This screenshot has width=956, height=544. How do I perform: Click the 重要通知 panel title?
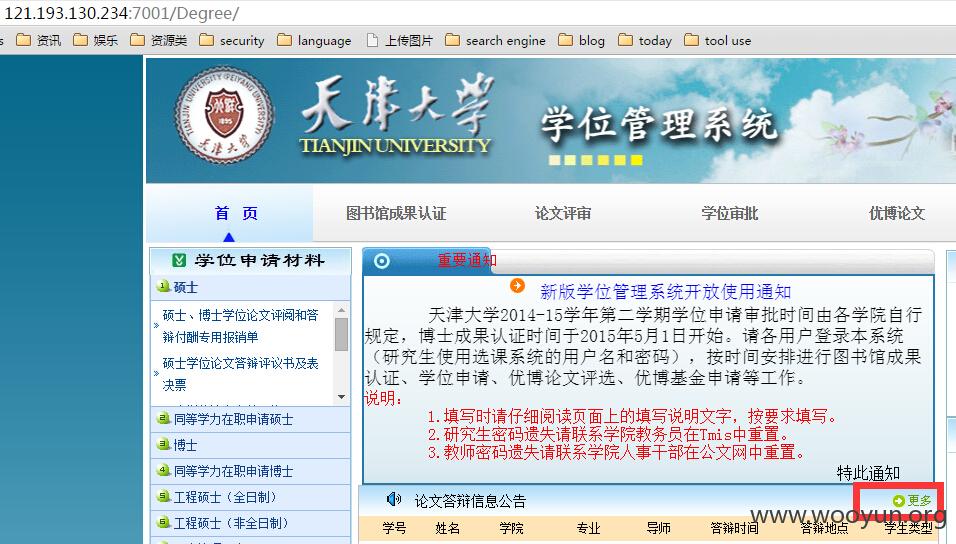(467, 260)
